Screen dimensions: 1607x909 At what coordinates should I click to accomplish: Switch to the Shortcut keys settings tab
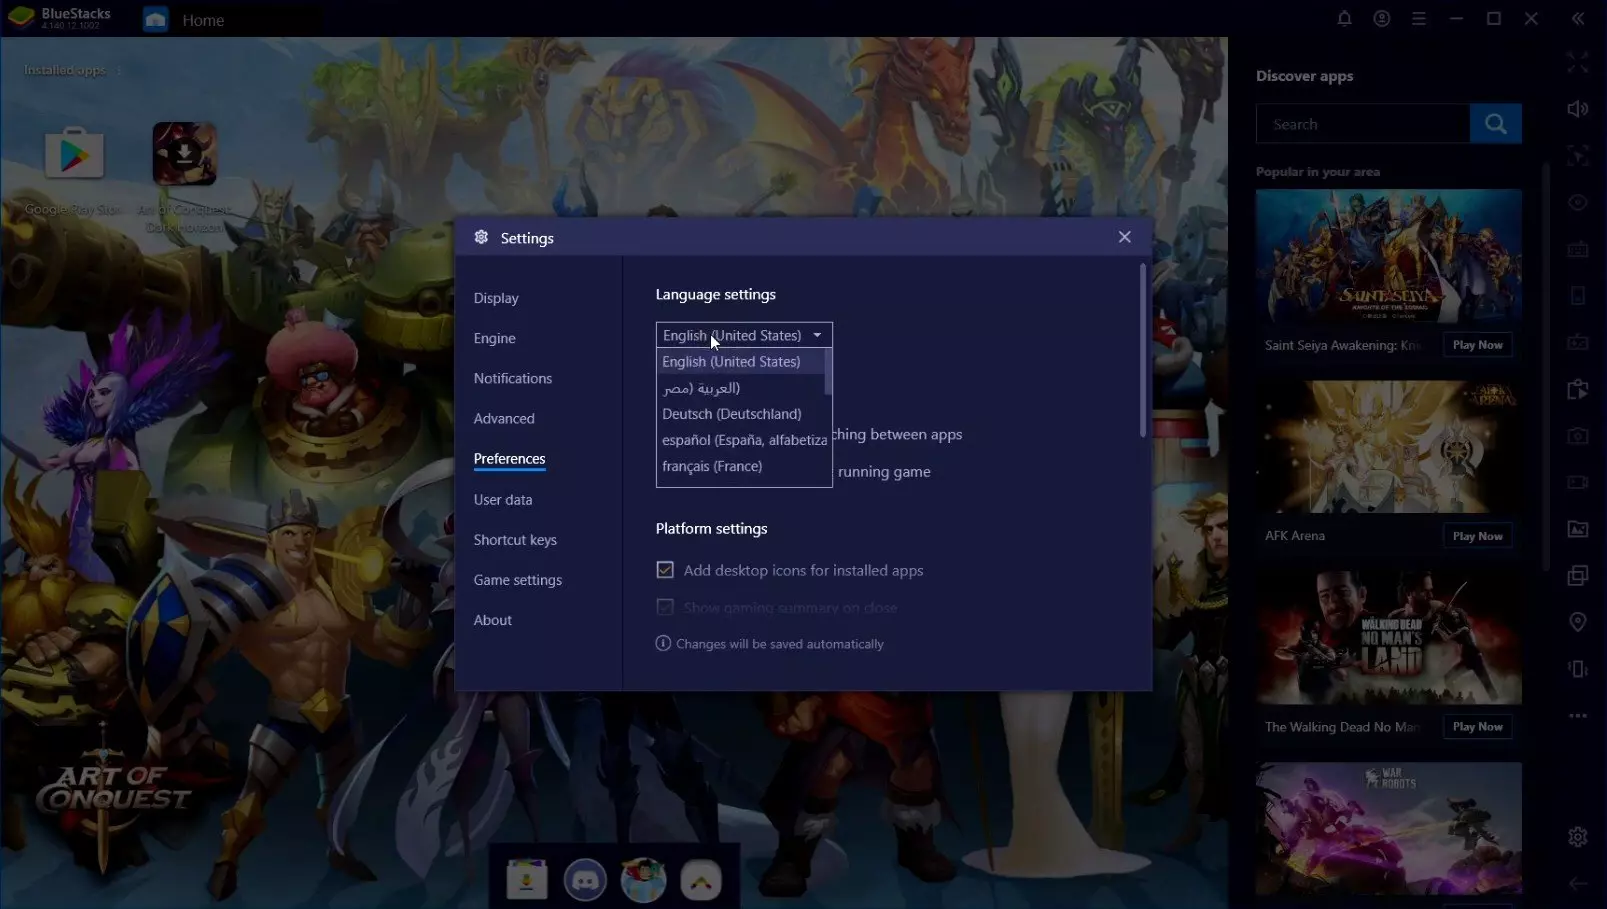pos(515,540)
